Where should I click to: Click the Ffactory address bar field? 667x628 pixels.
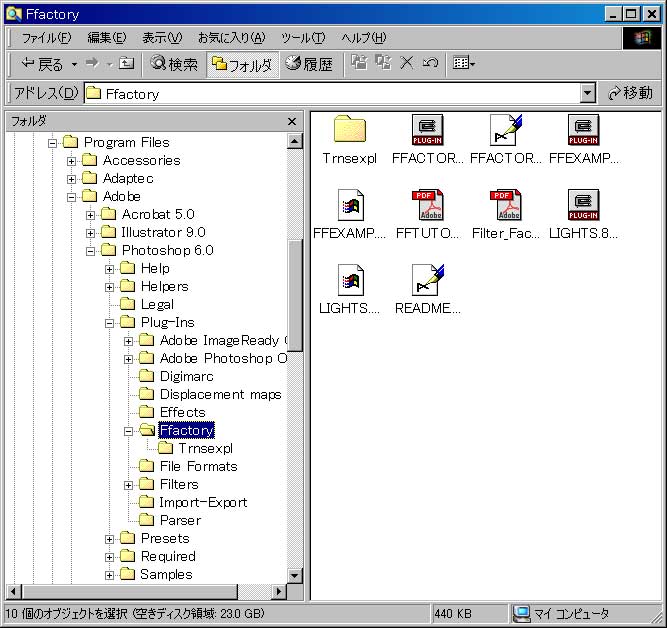click(x=332, y=93)
